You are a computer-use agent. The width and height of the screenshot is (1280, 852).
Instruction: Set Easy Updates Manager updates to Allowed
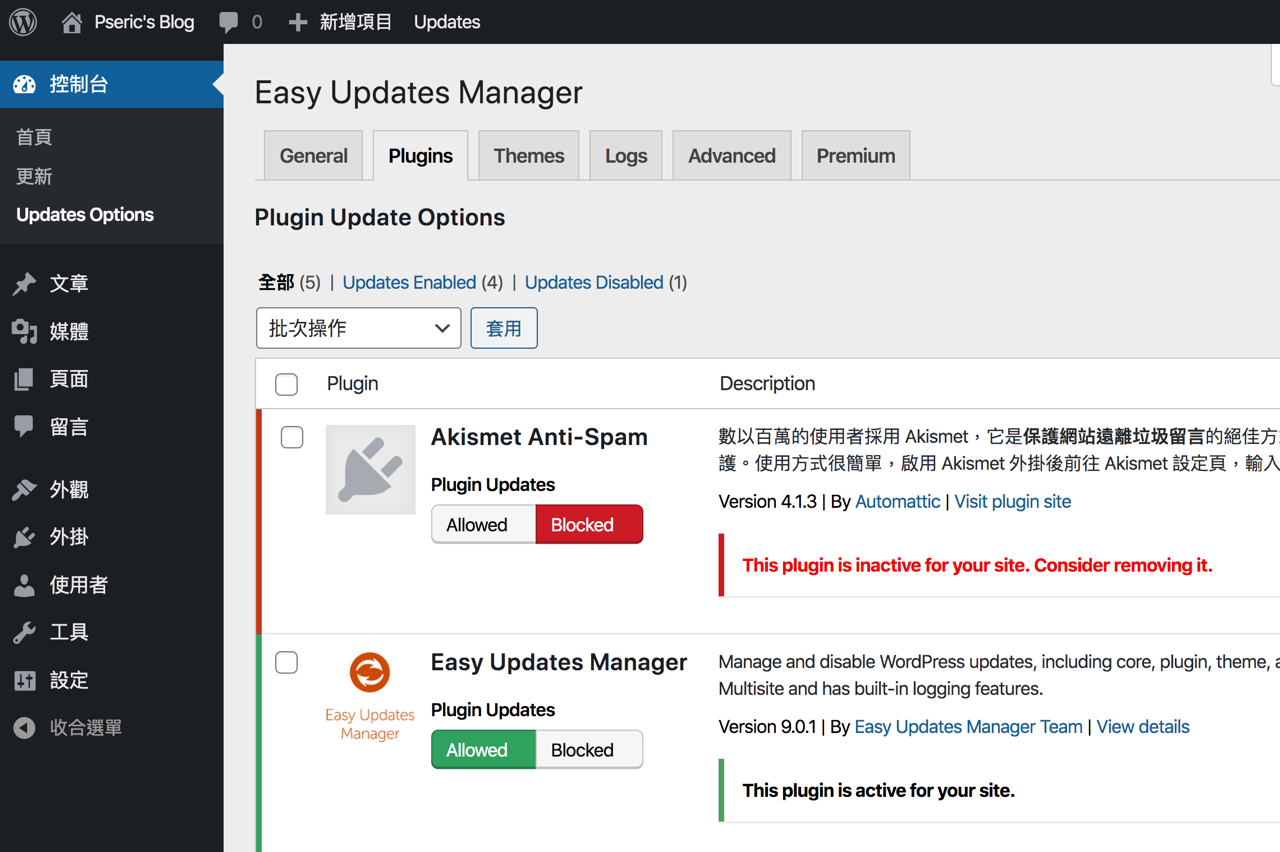point(484,750)
